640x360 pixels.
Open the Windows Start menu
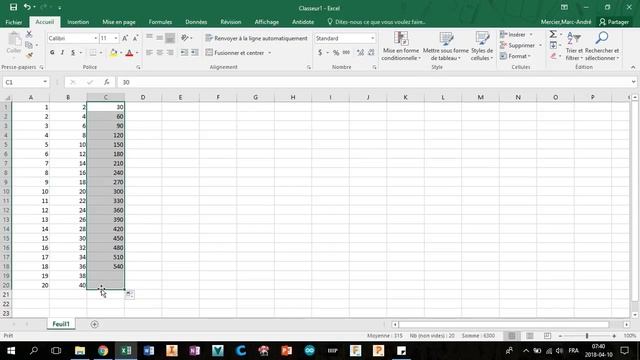coord(11,351)
